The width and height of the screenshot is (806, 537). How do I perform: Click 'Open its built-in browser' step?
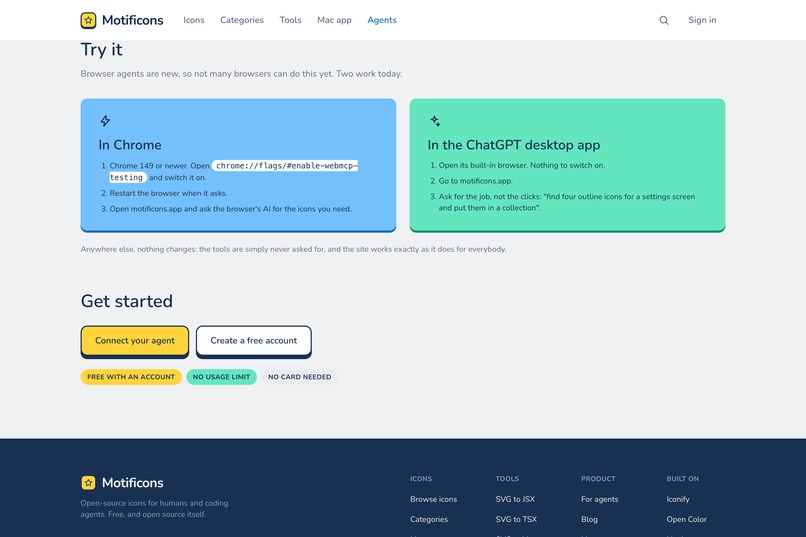[x=522, y=165]
